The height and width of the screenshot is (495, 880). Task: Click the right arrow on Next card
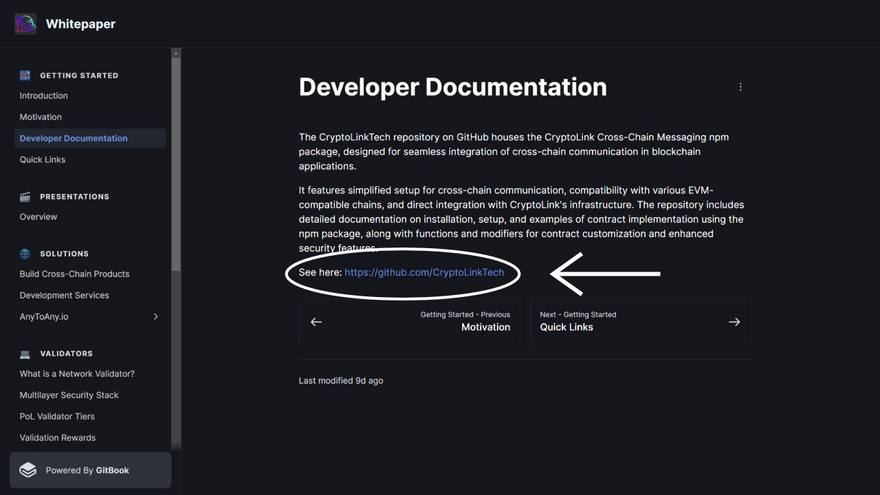click(x=734, y=322)
